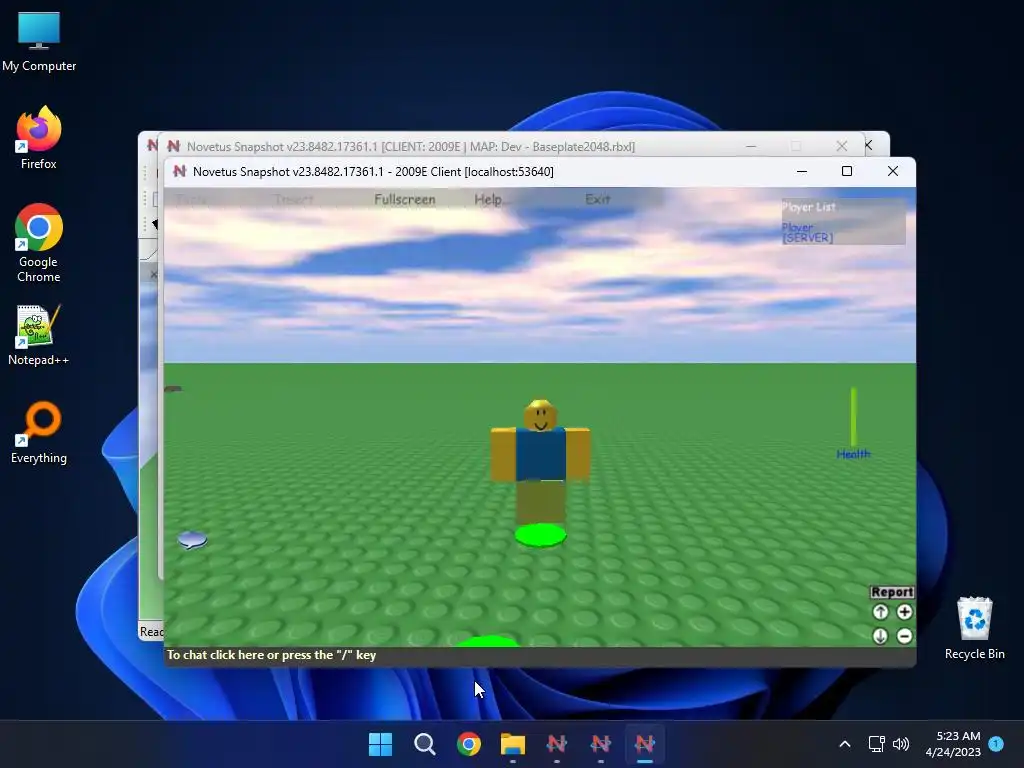
Task: Open Notepad++ desktop shortcut
Action: click(39, 334)
